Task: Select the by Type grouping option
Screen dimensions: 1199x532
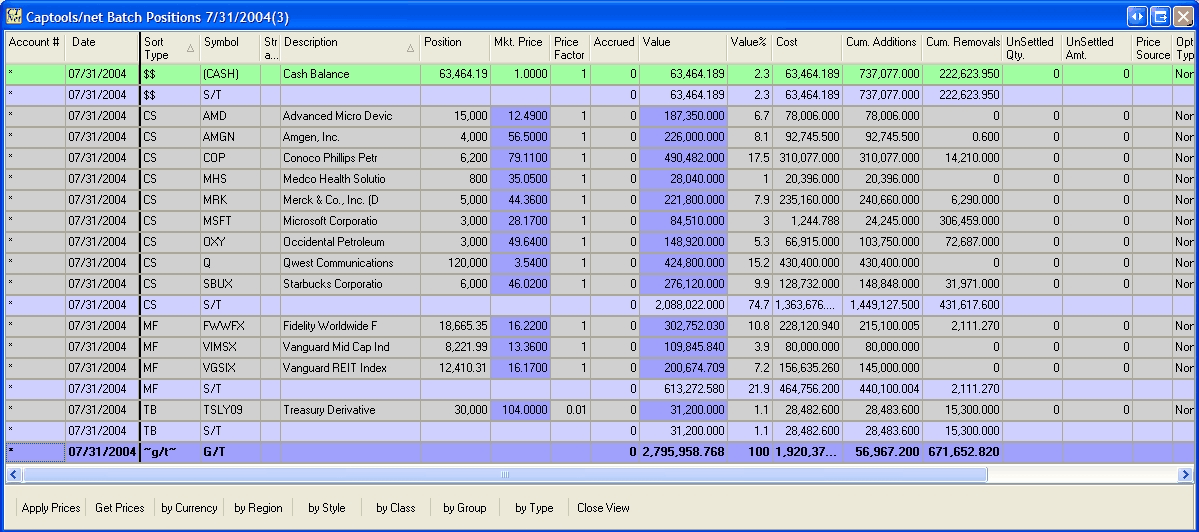Action: [534, 508]
